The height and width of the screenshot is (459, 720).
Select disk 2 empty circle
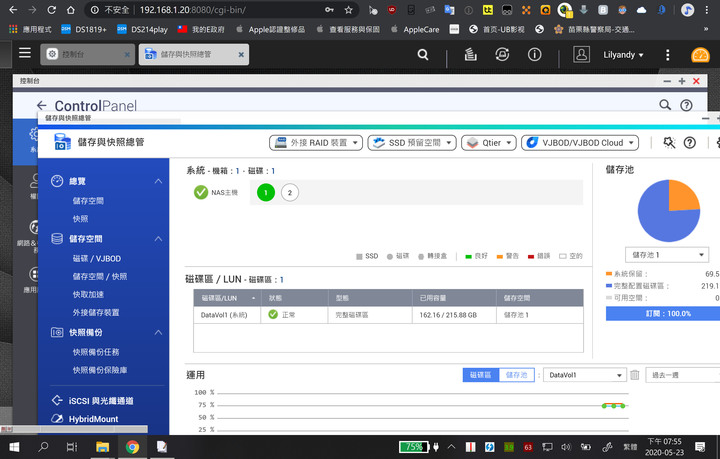click(x=290, y=192)
